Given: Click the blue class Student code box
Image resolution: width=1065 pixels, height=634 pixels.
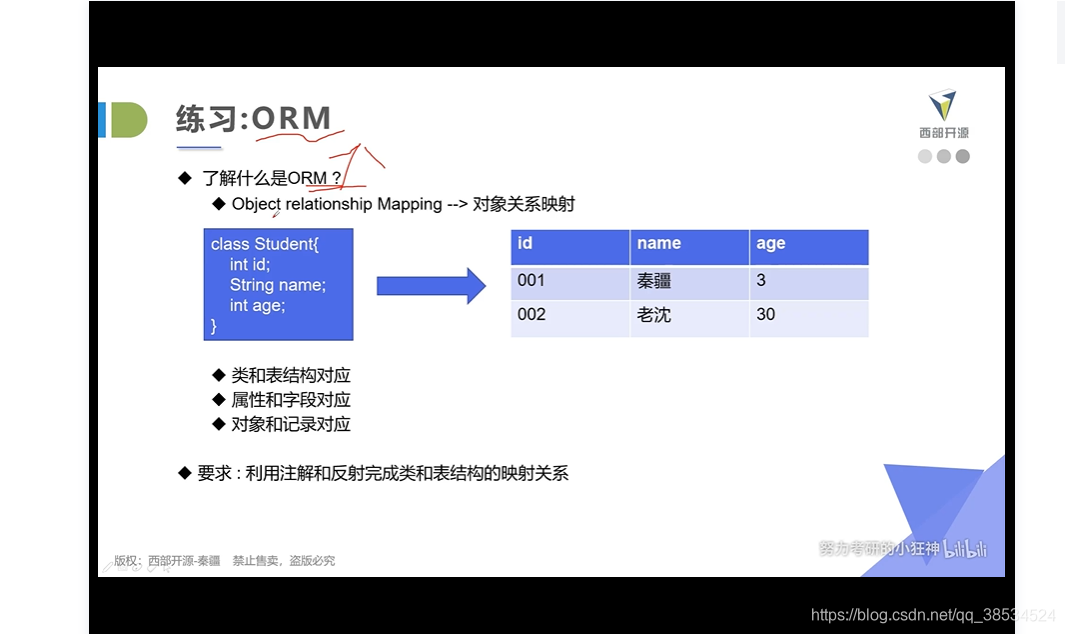Looking at the screenshot, I should pos(278,284).
